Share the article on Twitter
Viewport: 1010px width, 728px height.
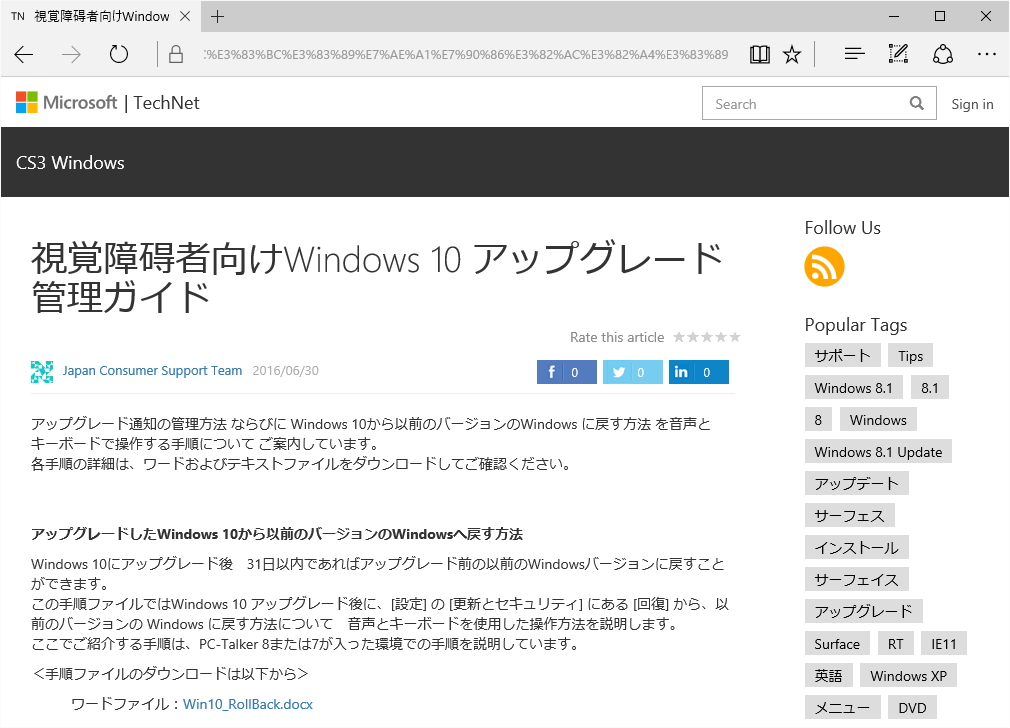tap(631, 371)
